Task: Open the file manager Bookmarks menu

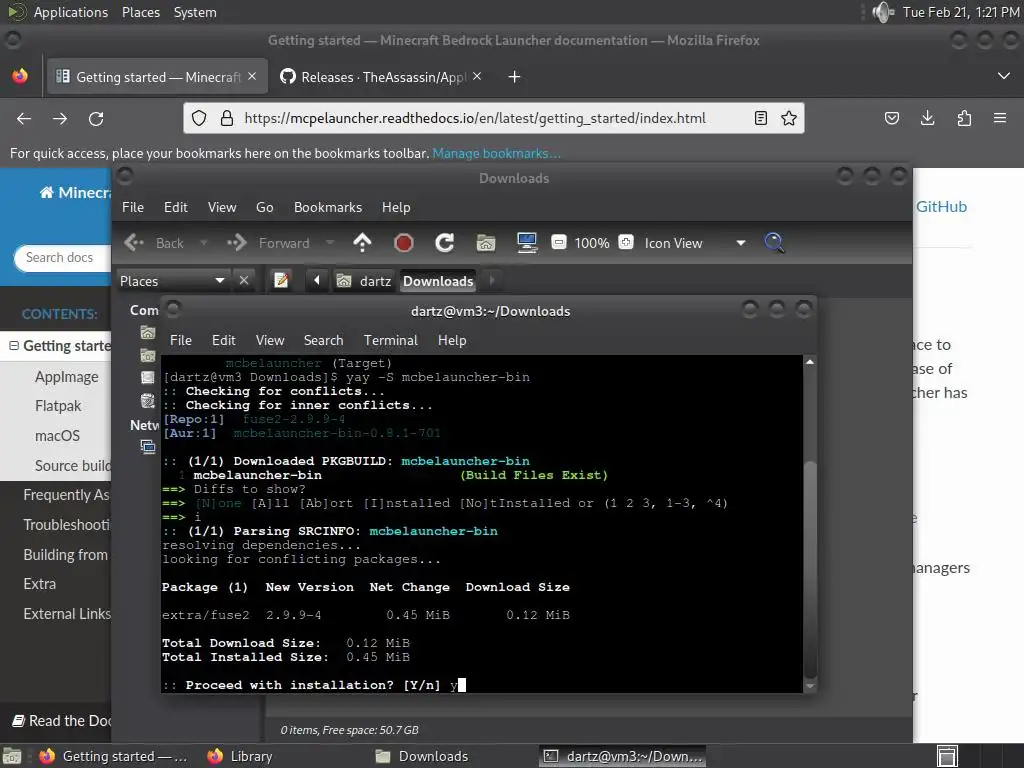Action: (x=328, y=207)
